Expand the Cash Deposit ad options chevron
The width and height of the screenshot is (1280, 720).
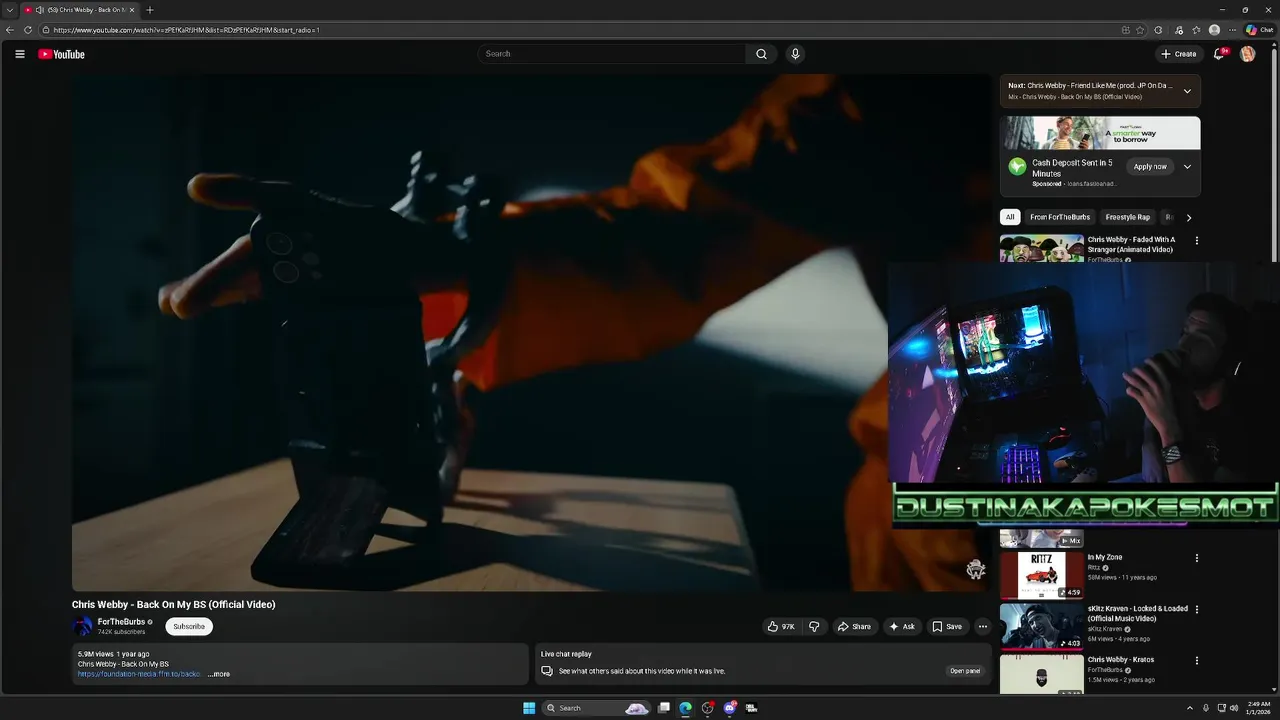click(x=1187, y=167)
